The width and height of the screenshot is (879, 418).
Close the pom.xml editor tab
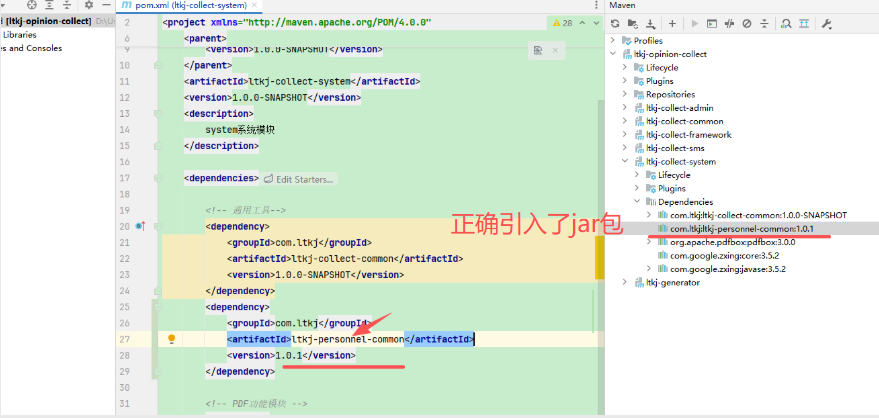click(x=256, y=5)
